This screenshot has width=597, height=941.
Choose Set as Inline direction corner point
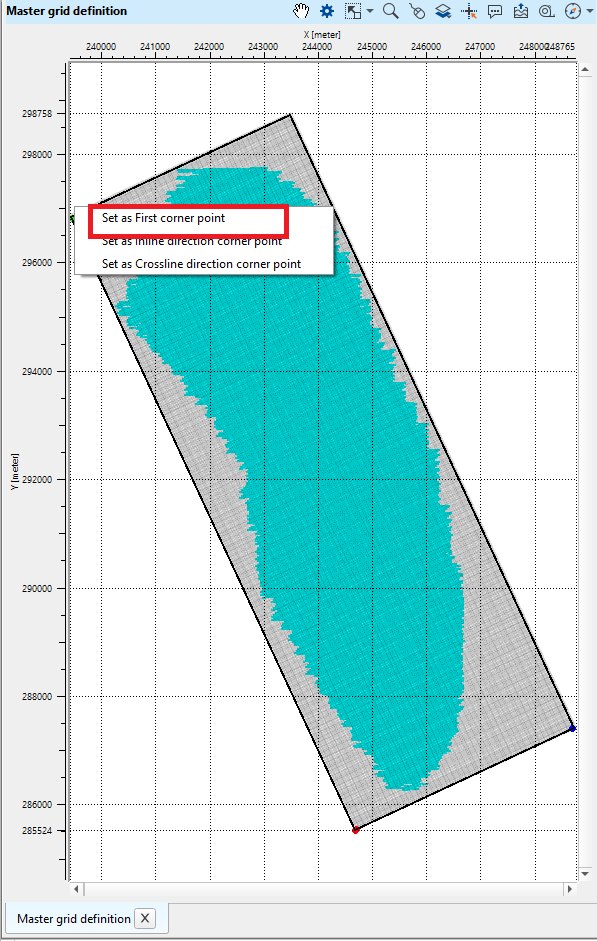(192, 241)
